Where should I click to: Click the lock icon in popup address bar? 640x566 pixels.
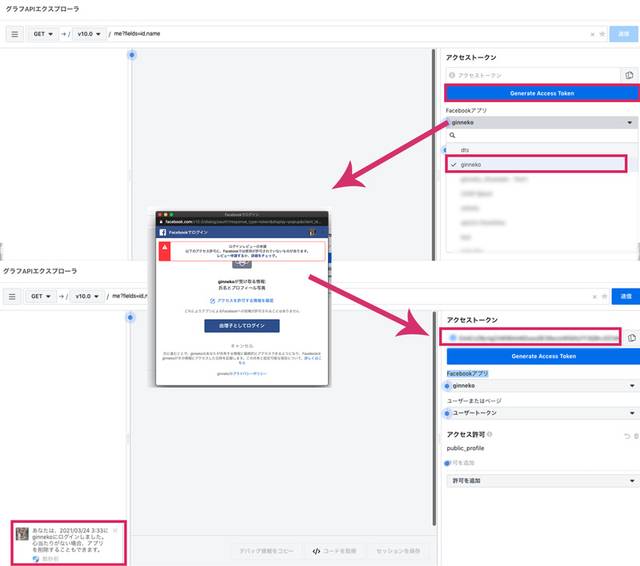[161, 222]
